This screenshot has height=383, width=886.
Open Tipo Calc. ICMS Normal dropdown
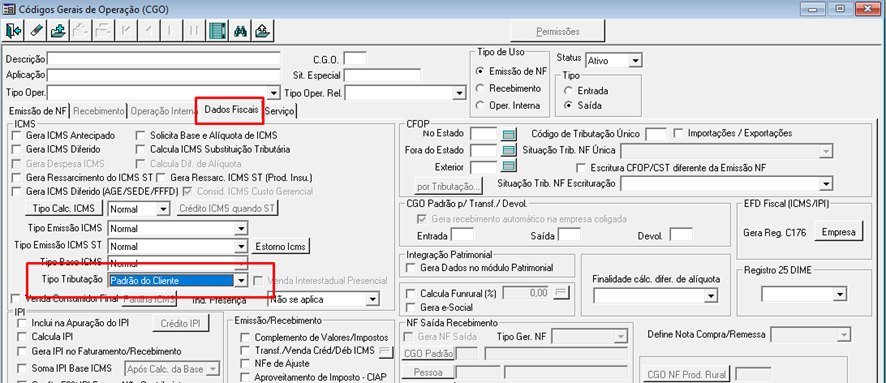[x=164, y=209]
